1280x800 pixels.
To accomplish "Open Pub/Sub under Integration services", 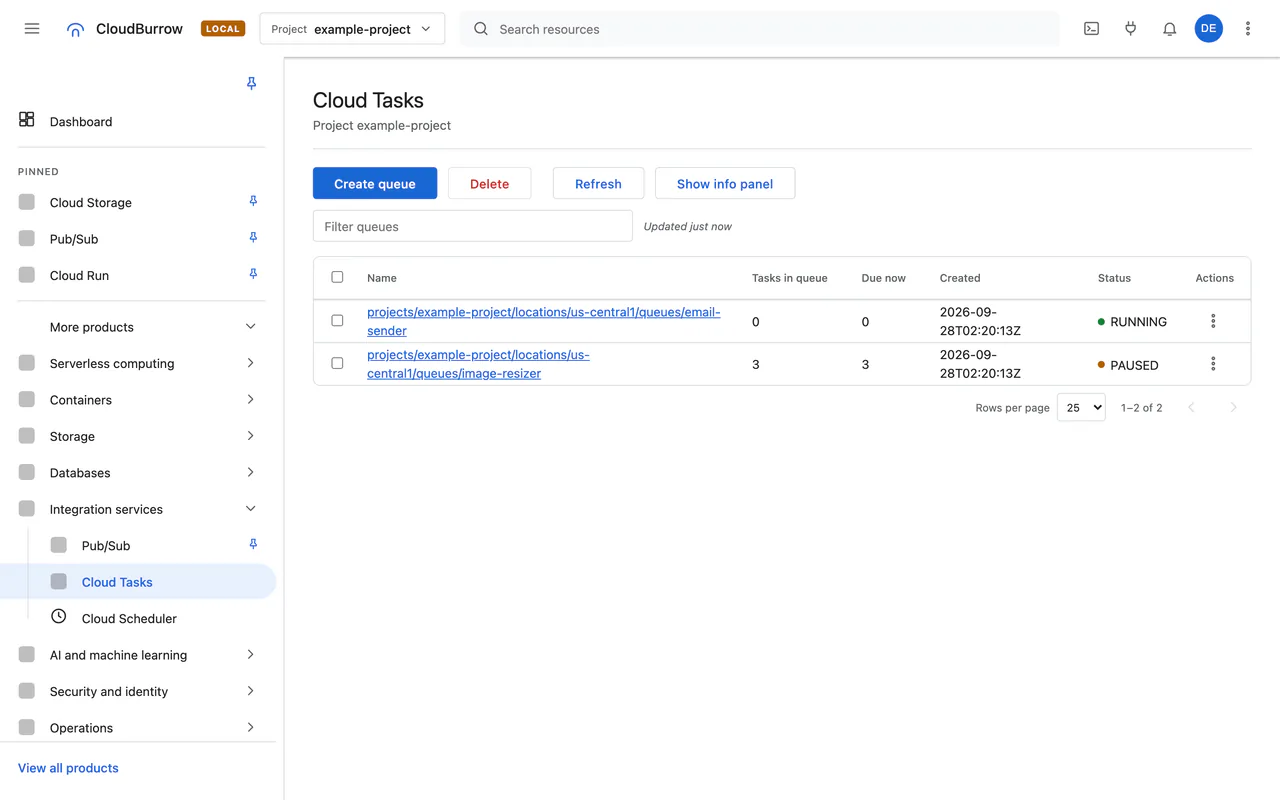I will coord(106,545).
